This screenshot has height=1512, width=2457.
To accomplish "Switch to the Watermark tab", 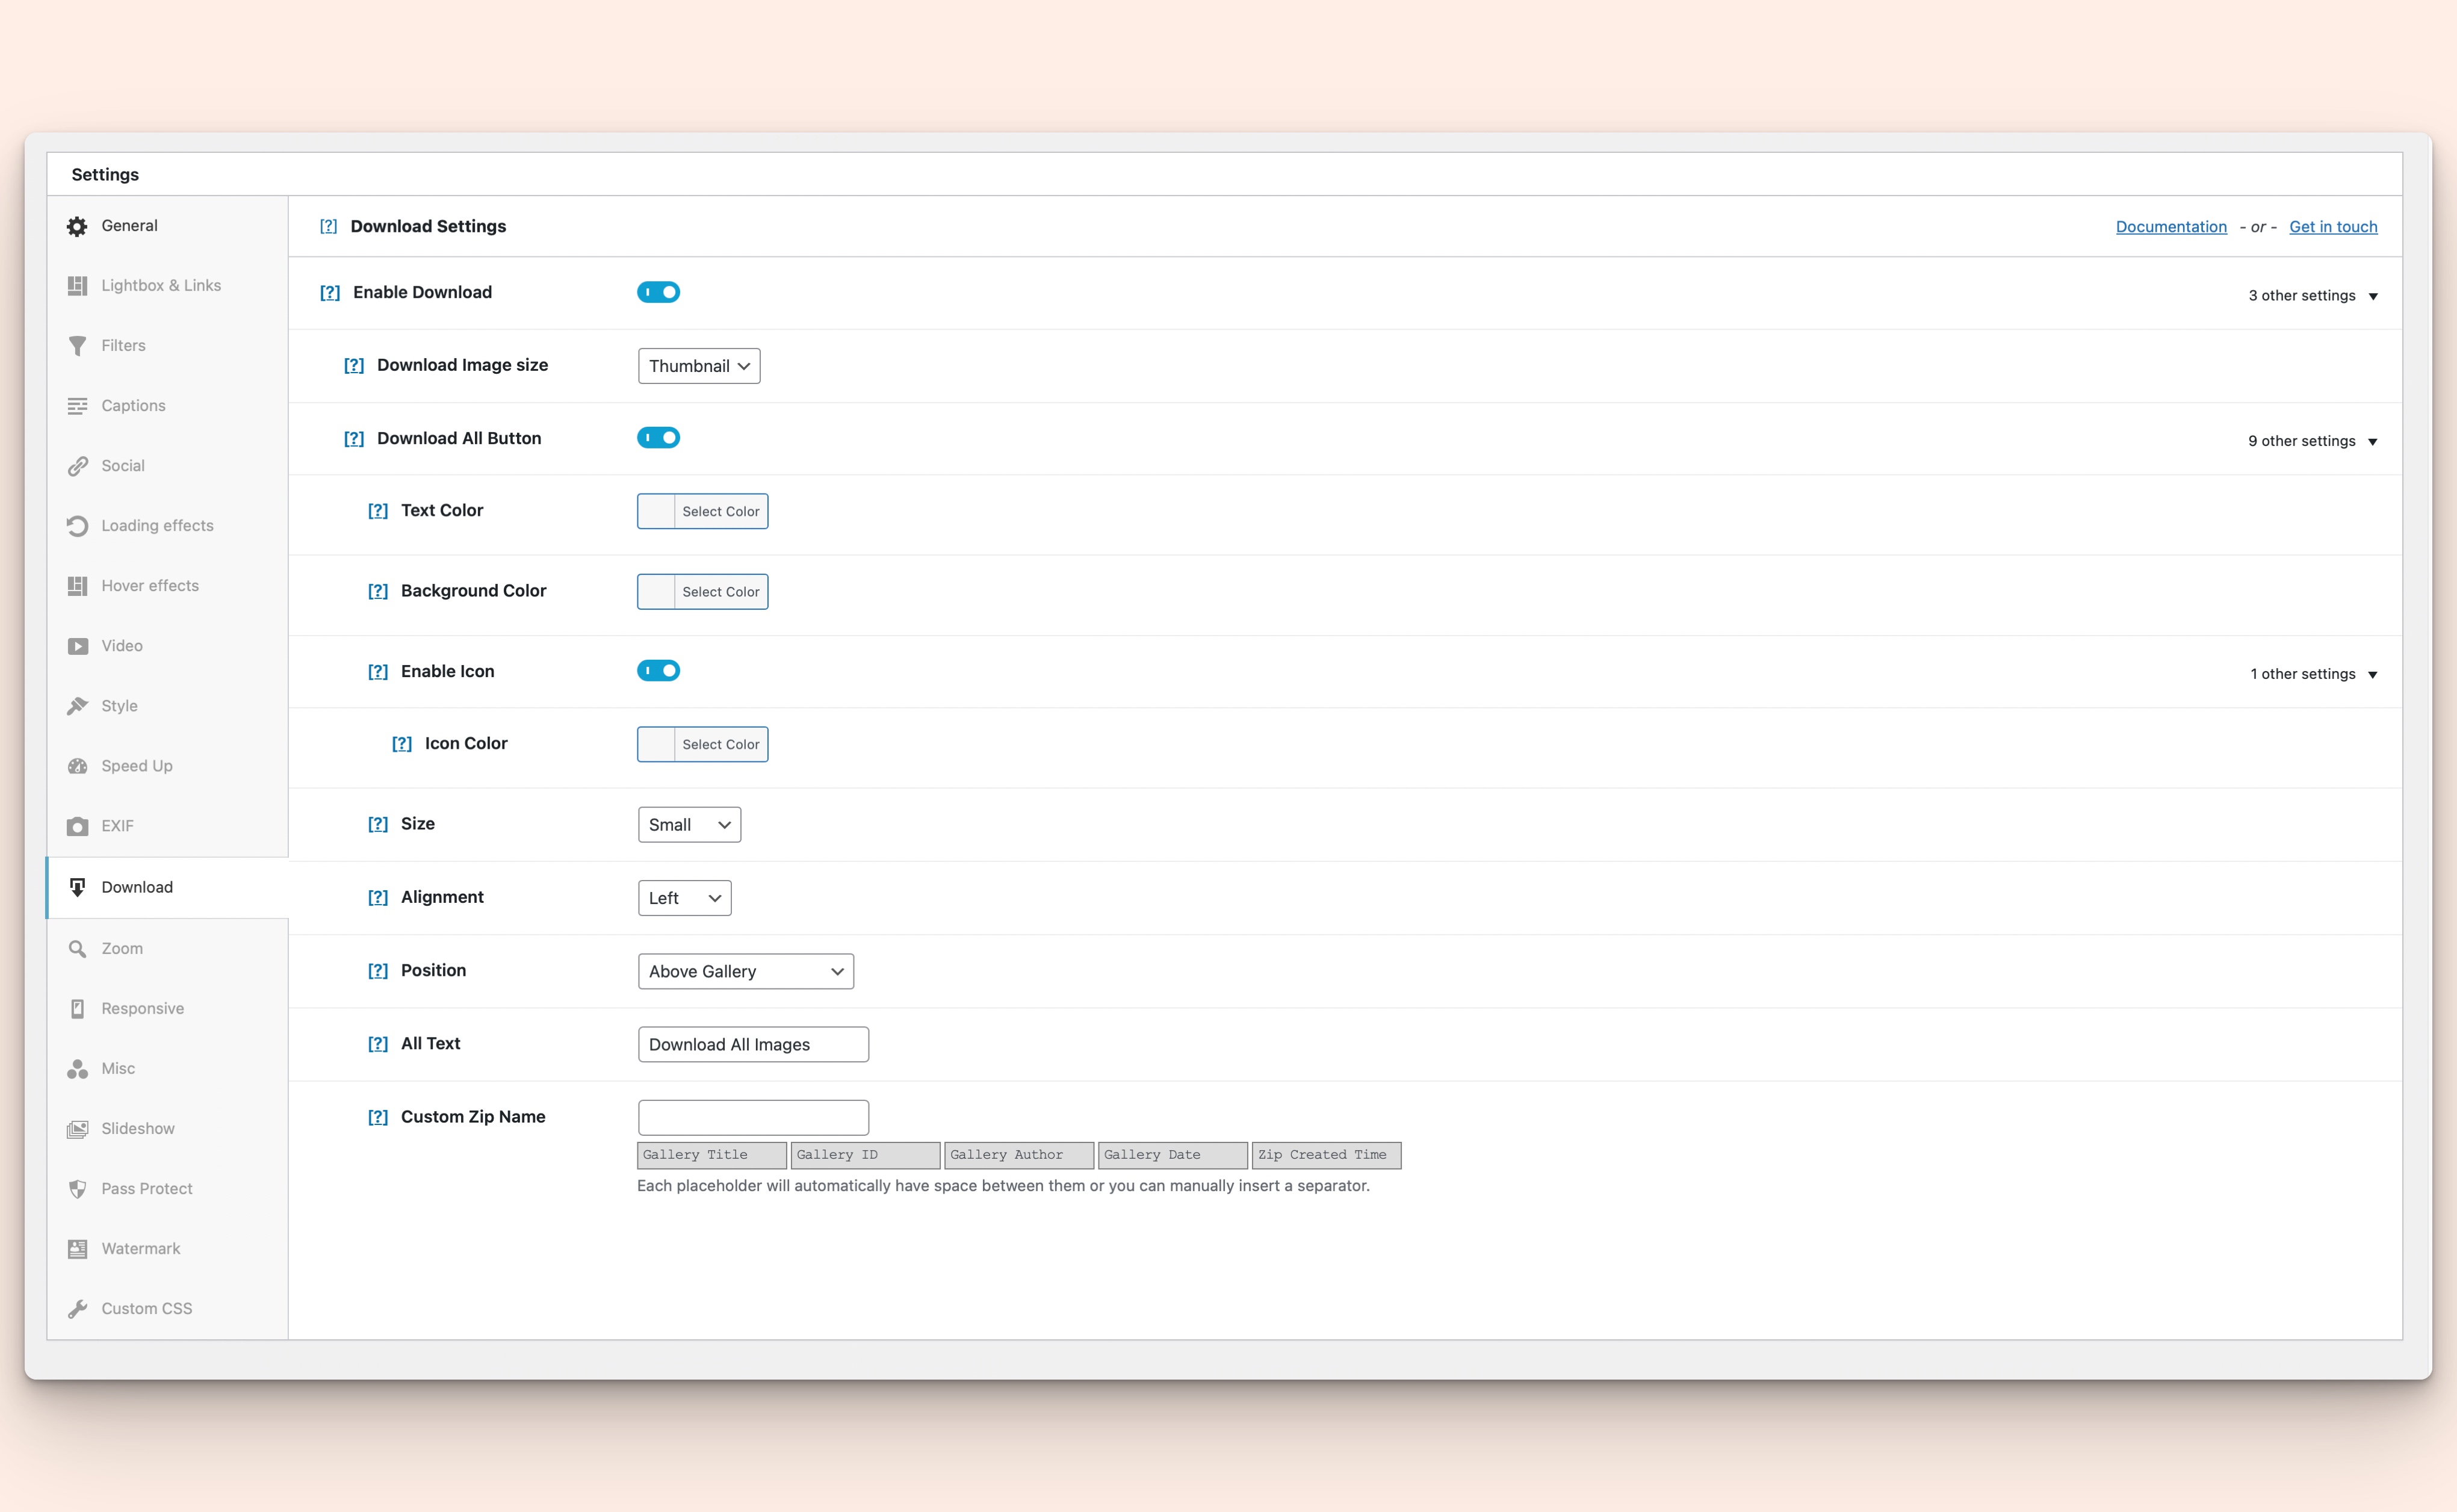I will (x=167, y=1249).
